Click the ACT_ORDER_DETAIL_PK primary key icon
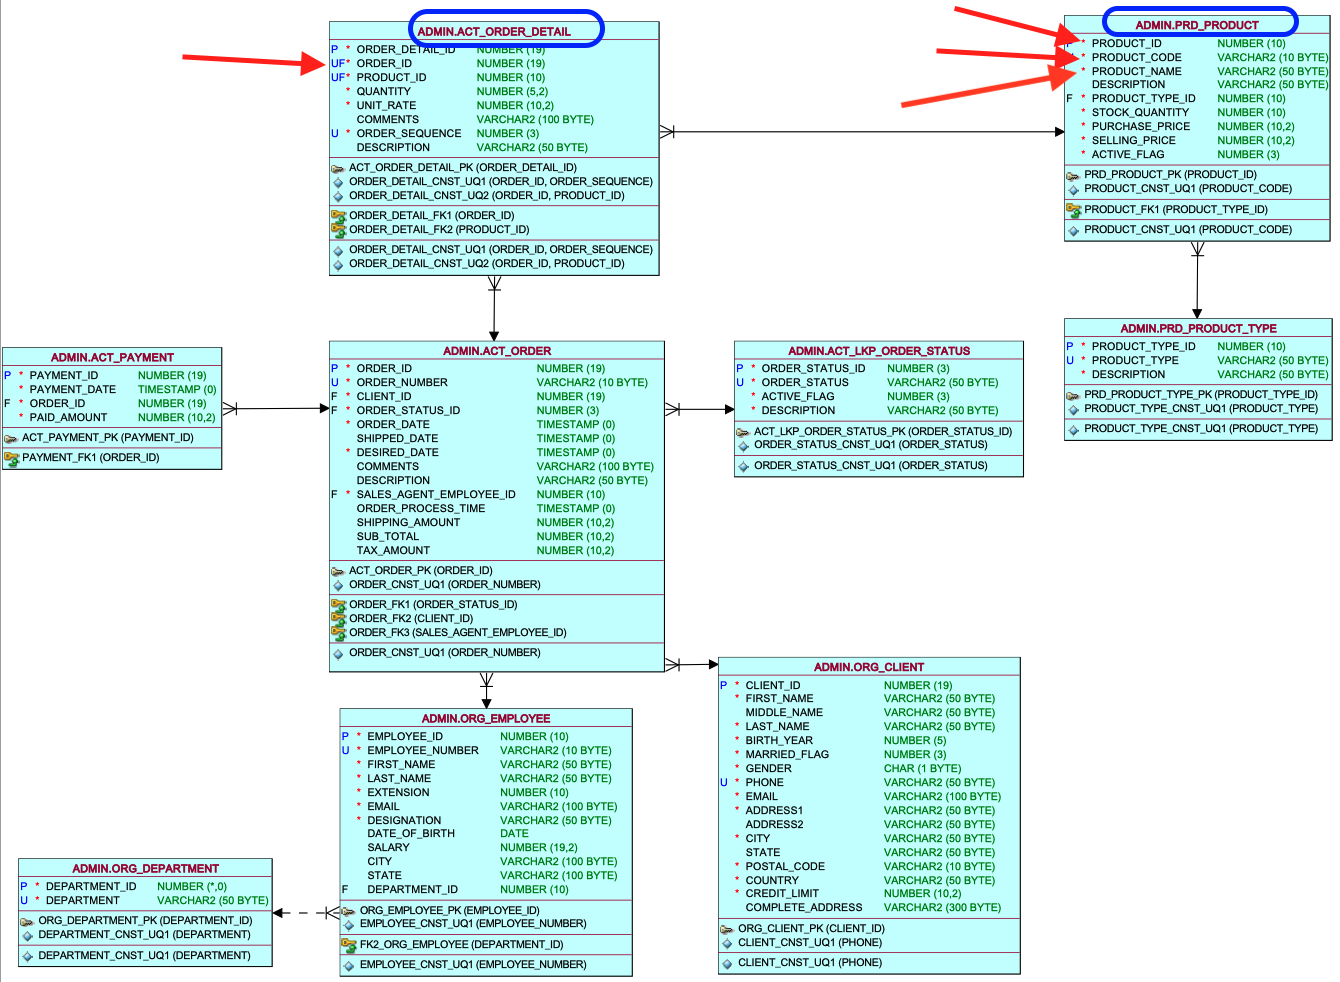 [x=338, y=168]
